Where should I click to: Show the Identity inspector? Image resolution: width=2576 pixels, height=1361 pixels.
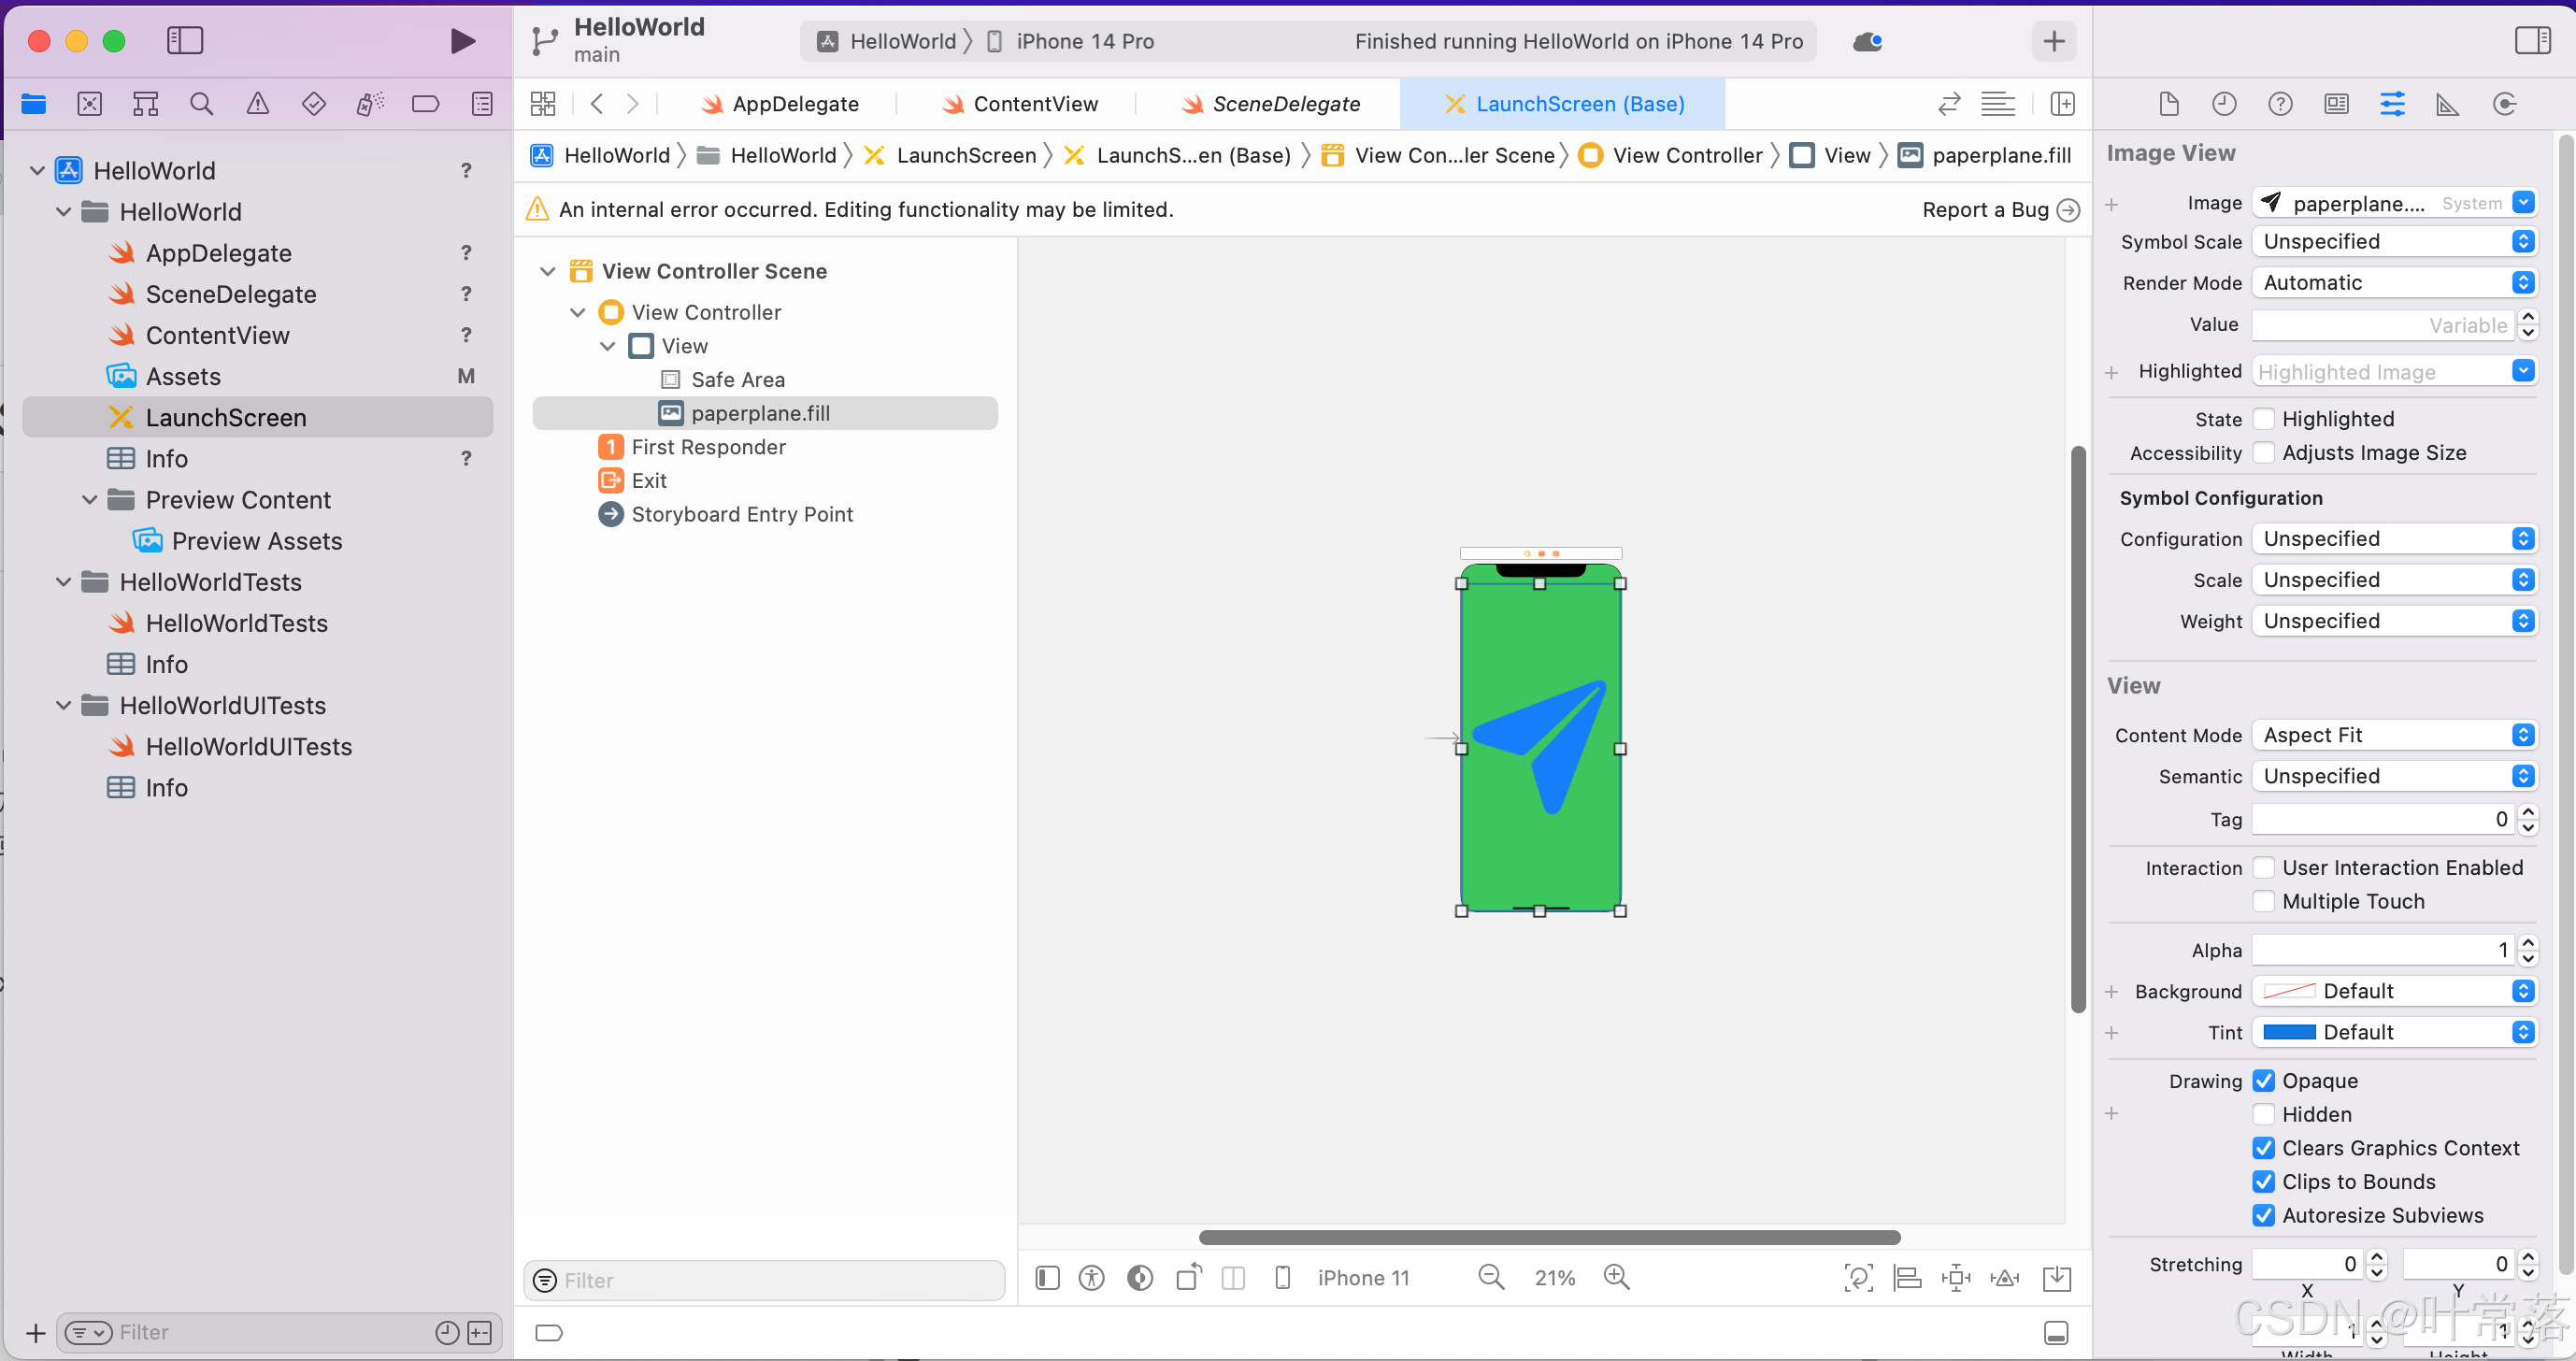[2336, 104]
